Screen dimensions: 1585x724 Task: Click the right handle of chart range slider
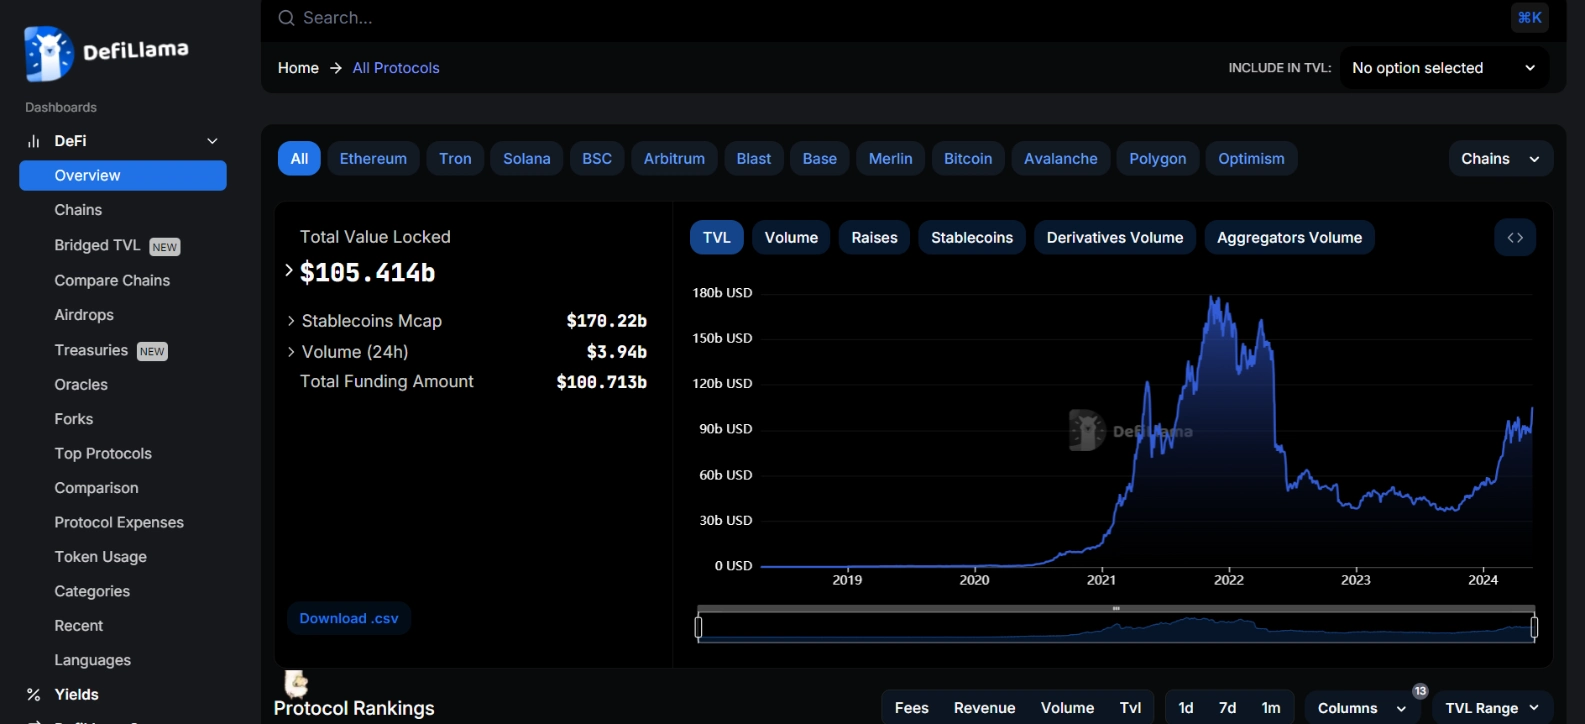click(x=1534, y=627)
